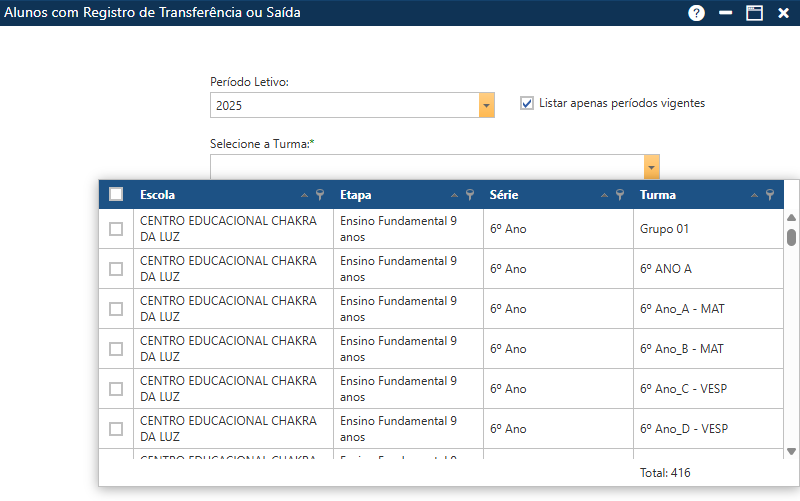Click the Turma column header
This screenshot has height=501, width=800.
pyautogui.click(x=658, y=195)
